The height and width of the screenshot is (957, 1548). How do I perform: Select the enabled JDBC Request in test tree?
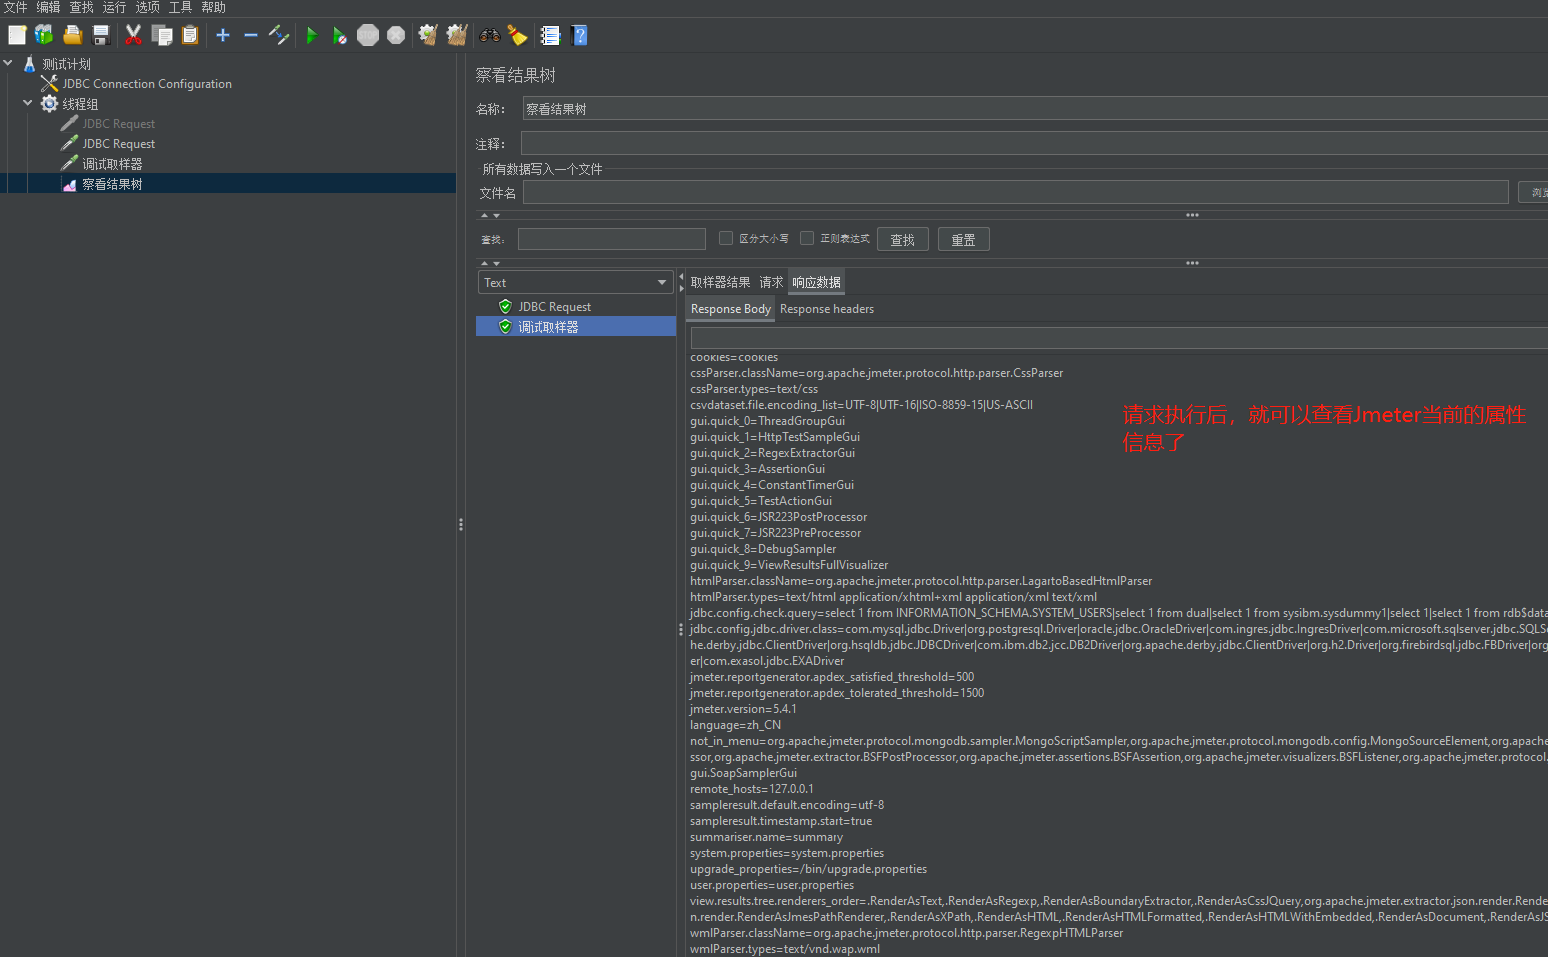point(118,144)
